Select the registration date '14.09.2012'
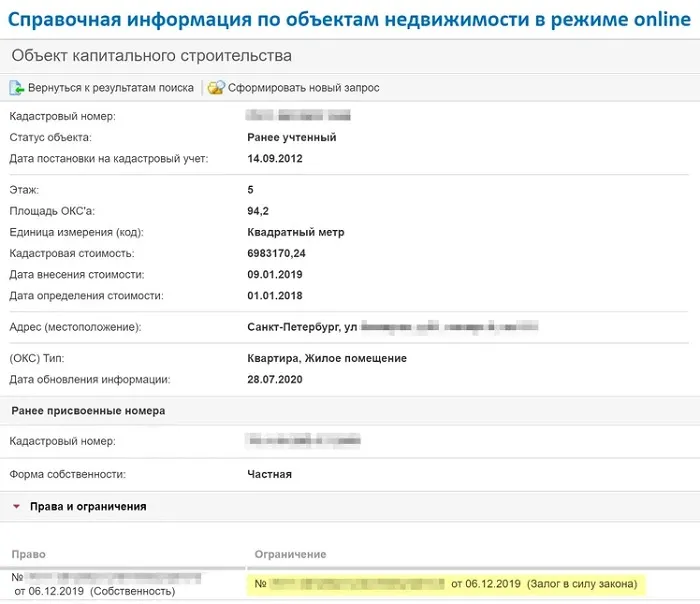 (275, 158)
